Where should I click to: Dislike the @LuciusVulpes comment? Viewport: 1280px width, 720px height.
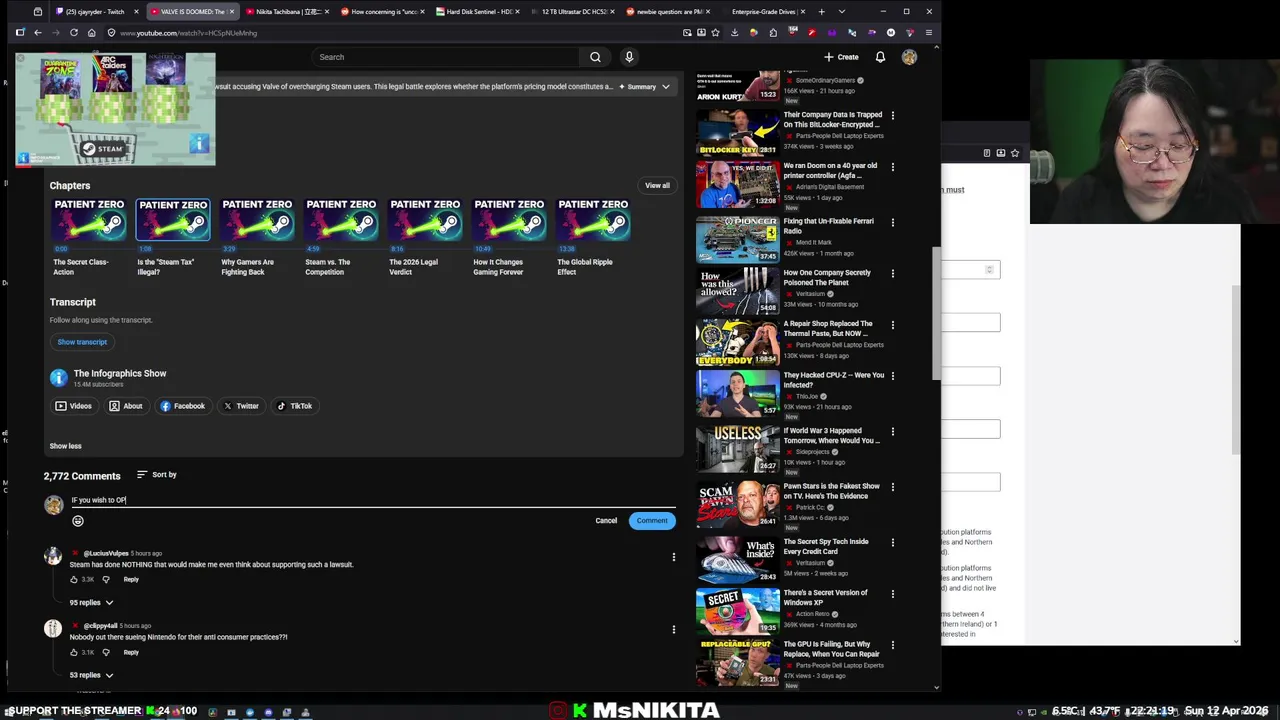tap(106, 580)
